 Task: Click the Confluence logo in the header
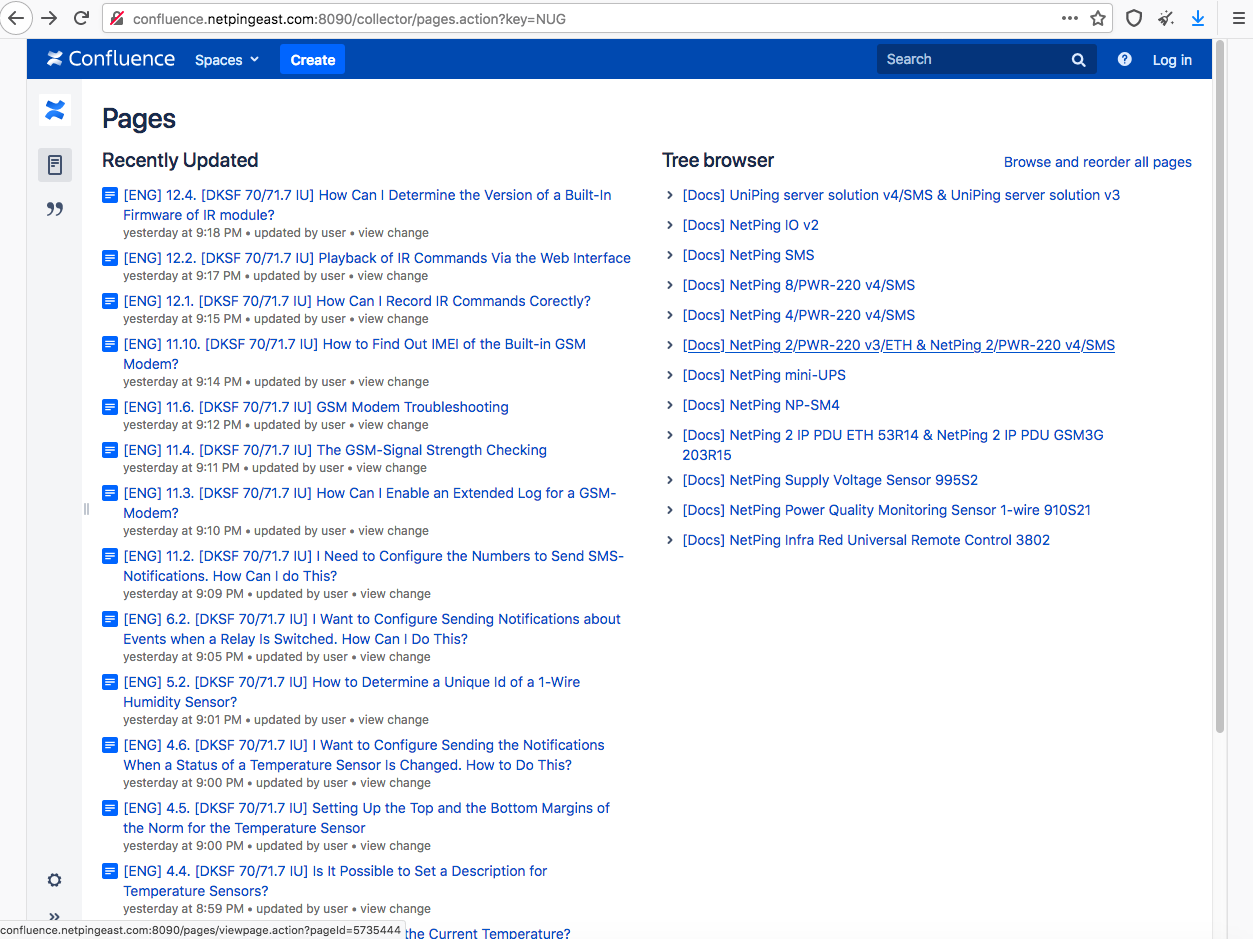pos(111,59)
